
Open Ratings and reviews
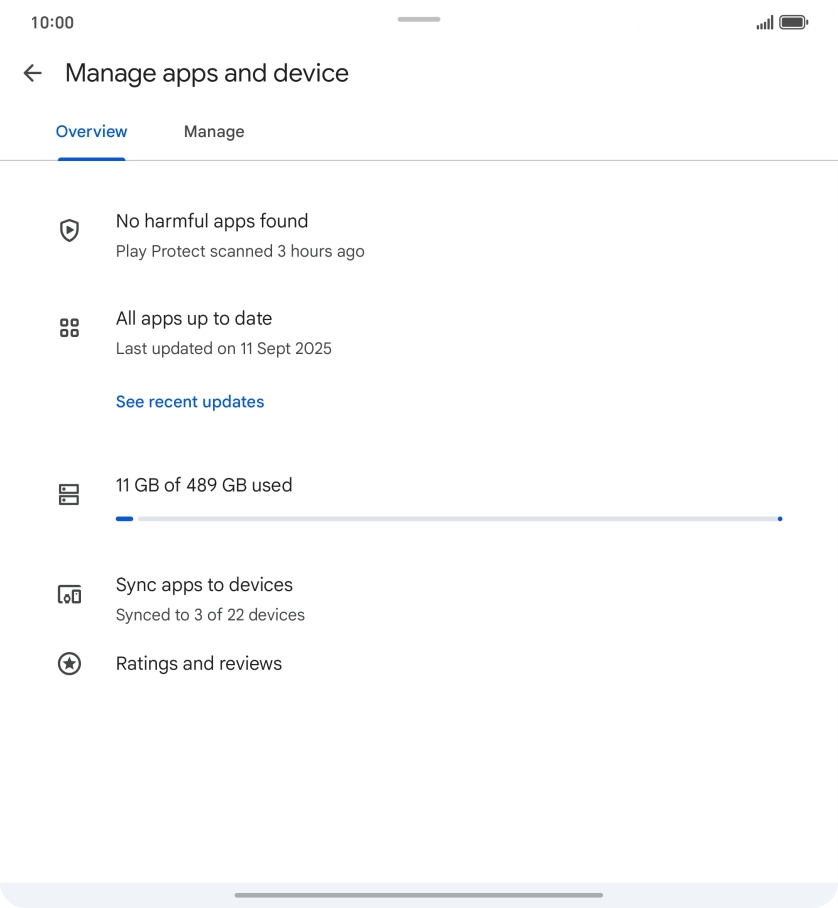[x=199, y=664]
